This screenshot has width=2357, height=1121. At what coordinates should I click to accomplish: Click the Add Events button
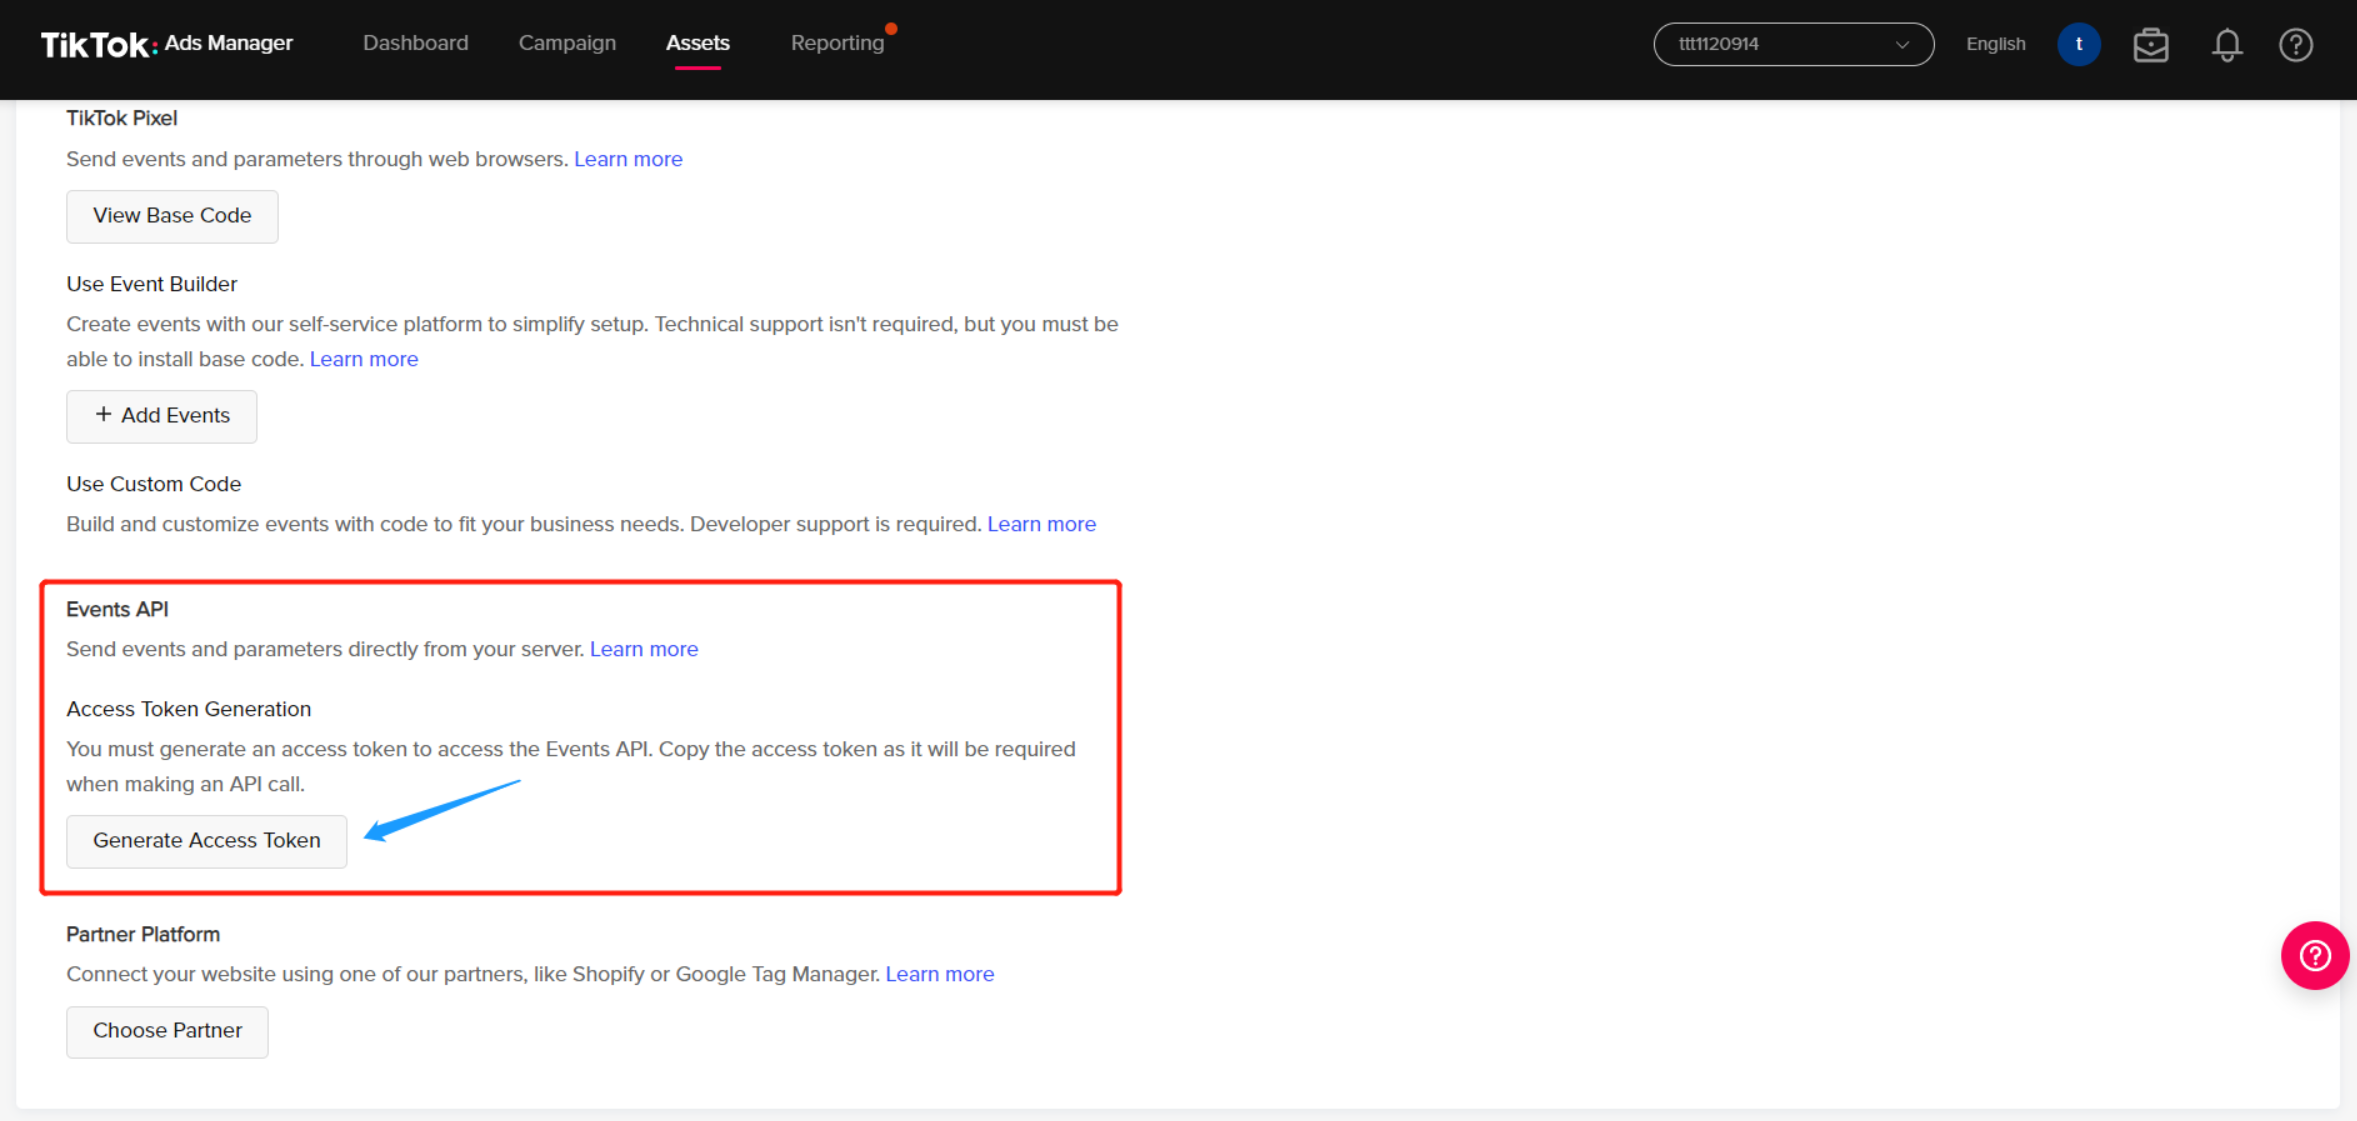coord(162,416)
